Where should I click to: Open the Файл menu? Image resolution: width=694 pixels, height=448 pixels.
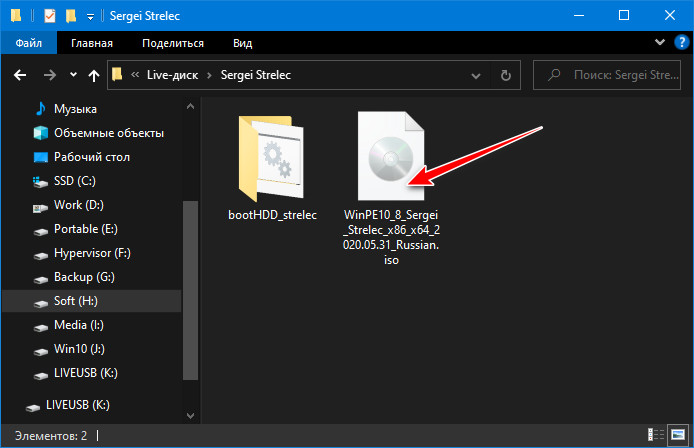click(x=29, y=43)
